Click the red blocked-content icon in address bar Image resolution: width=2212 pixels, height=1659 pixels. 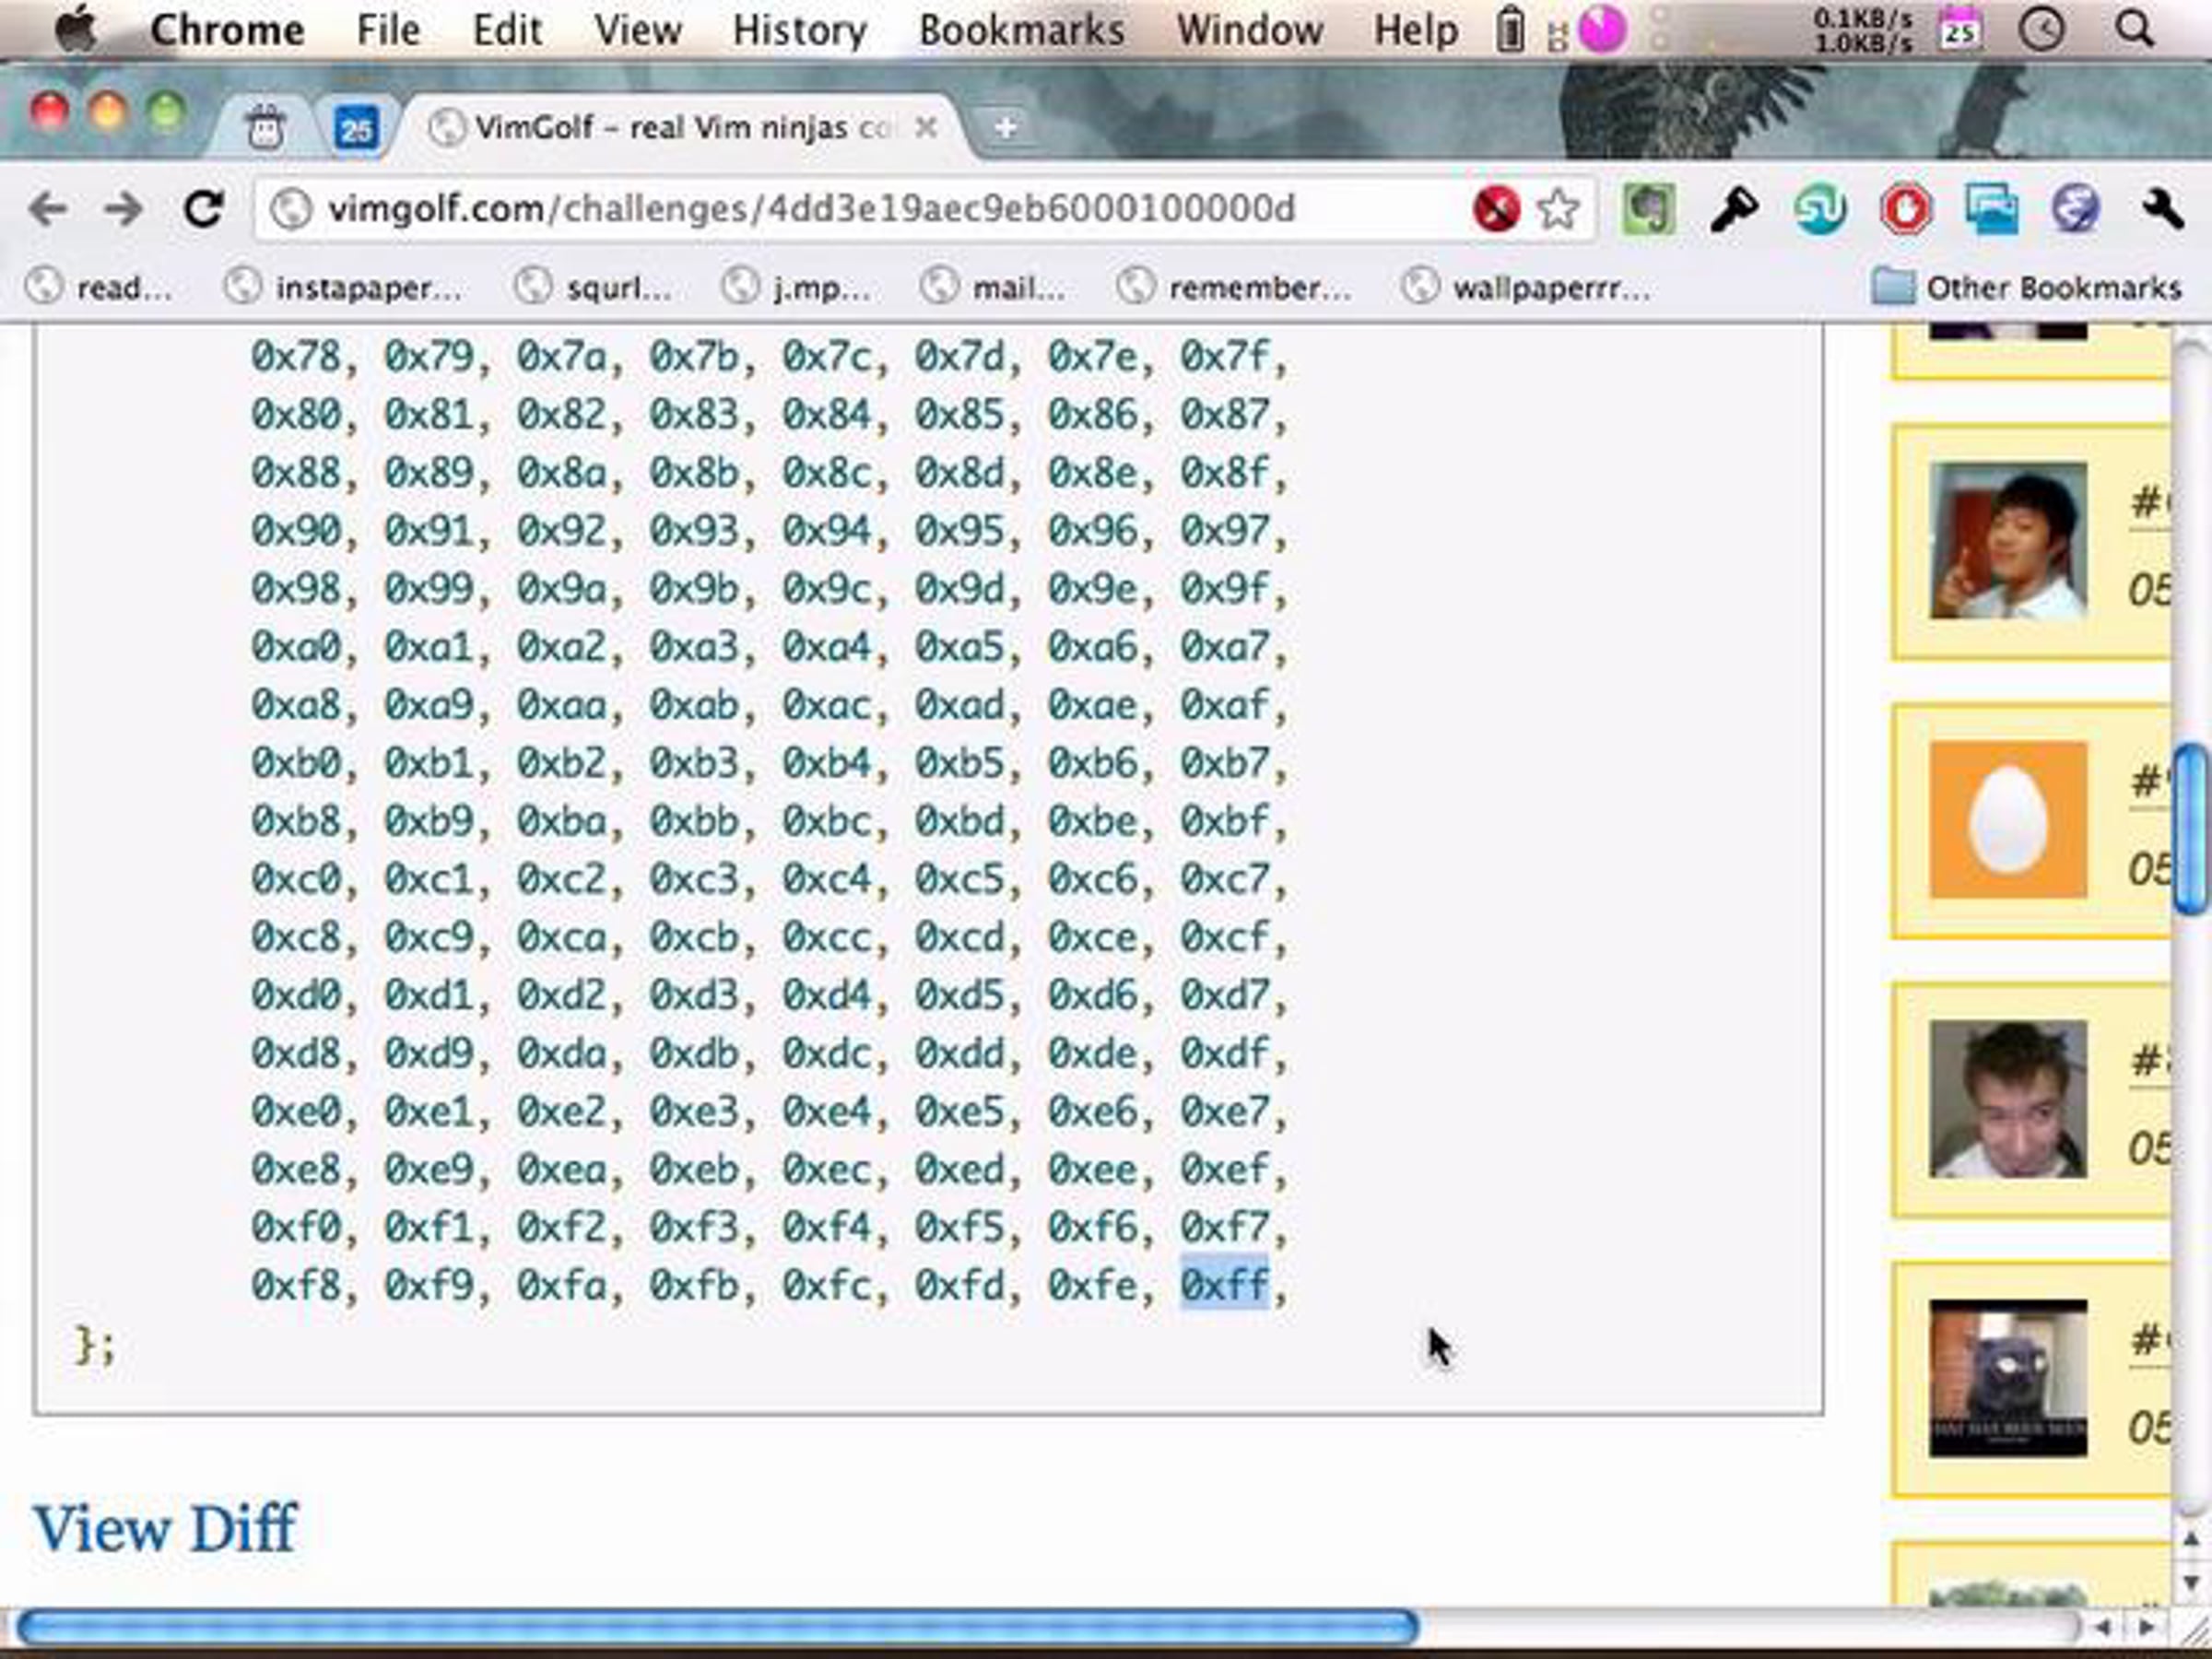pos(1496,210)
